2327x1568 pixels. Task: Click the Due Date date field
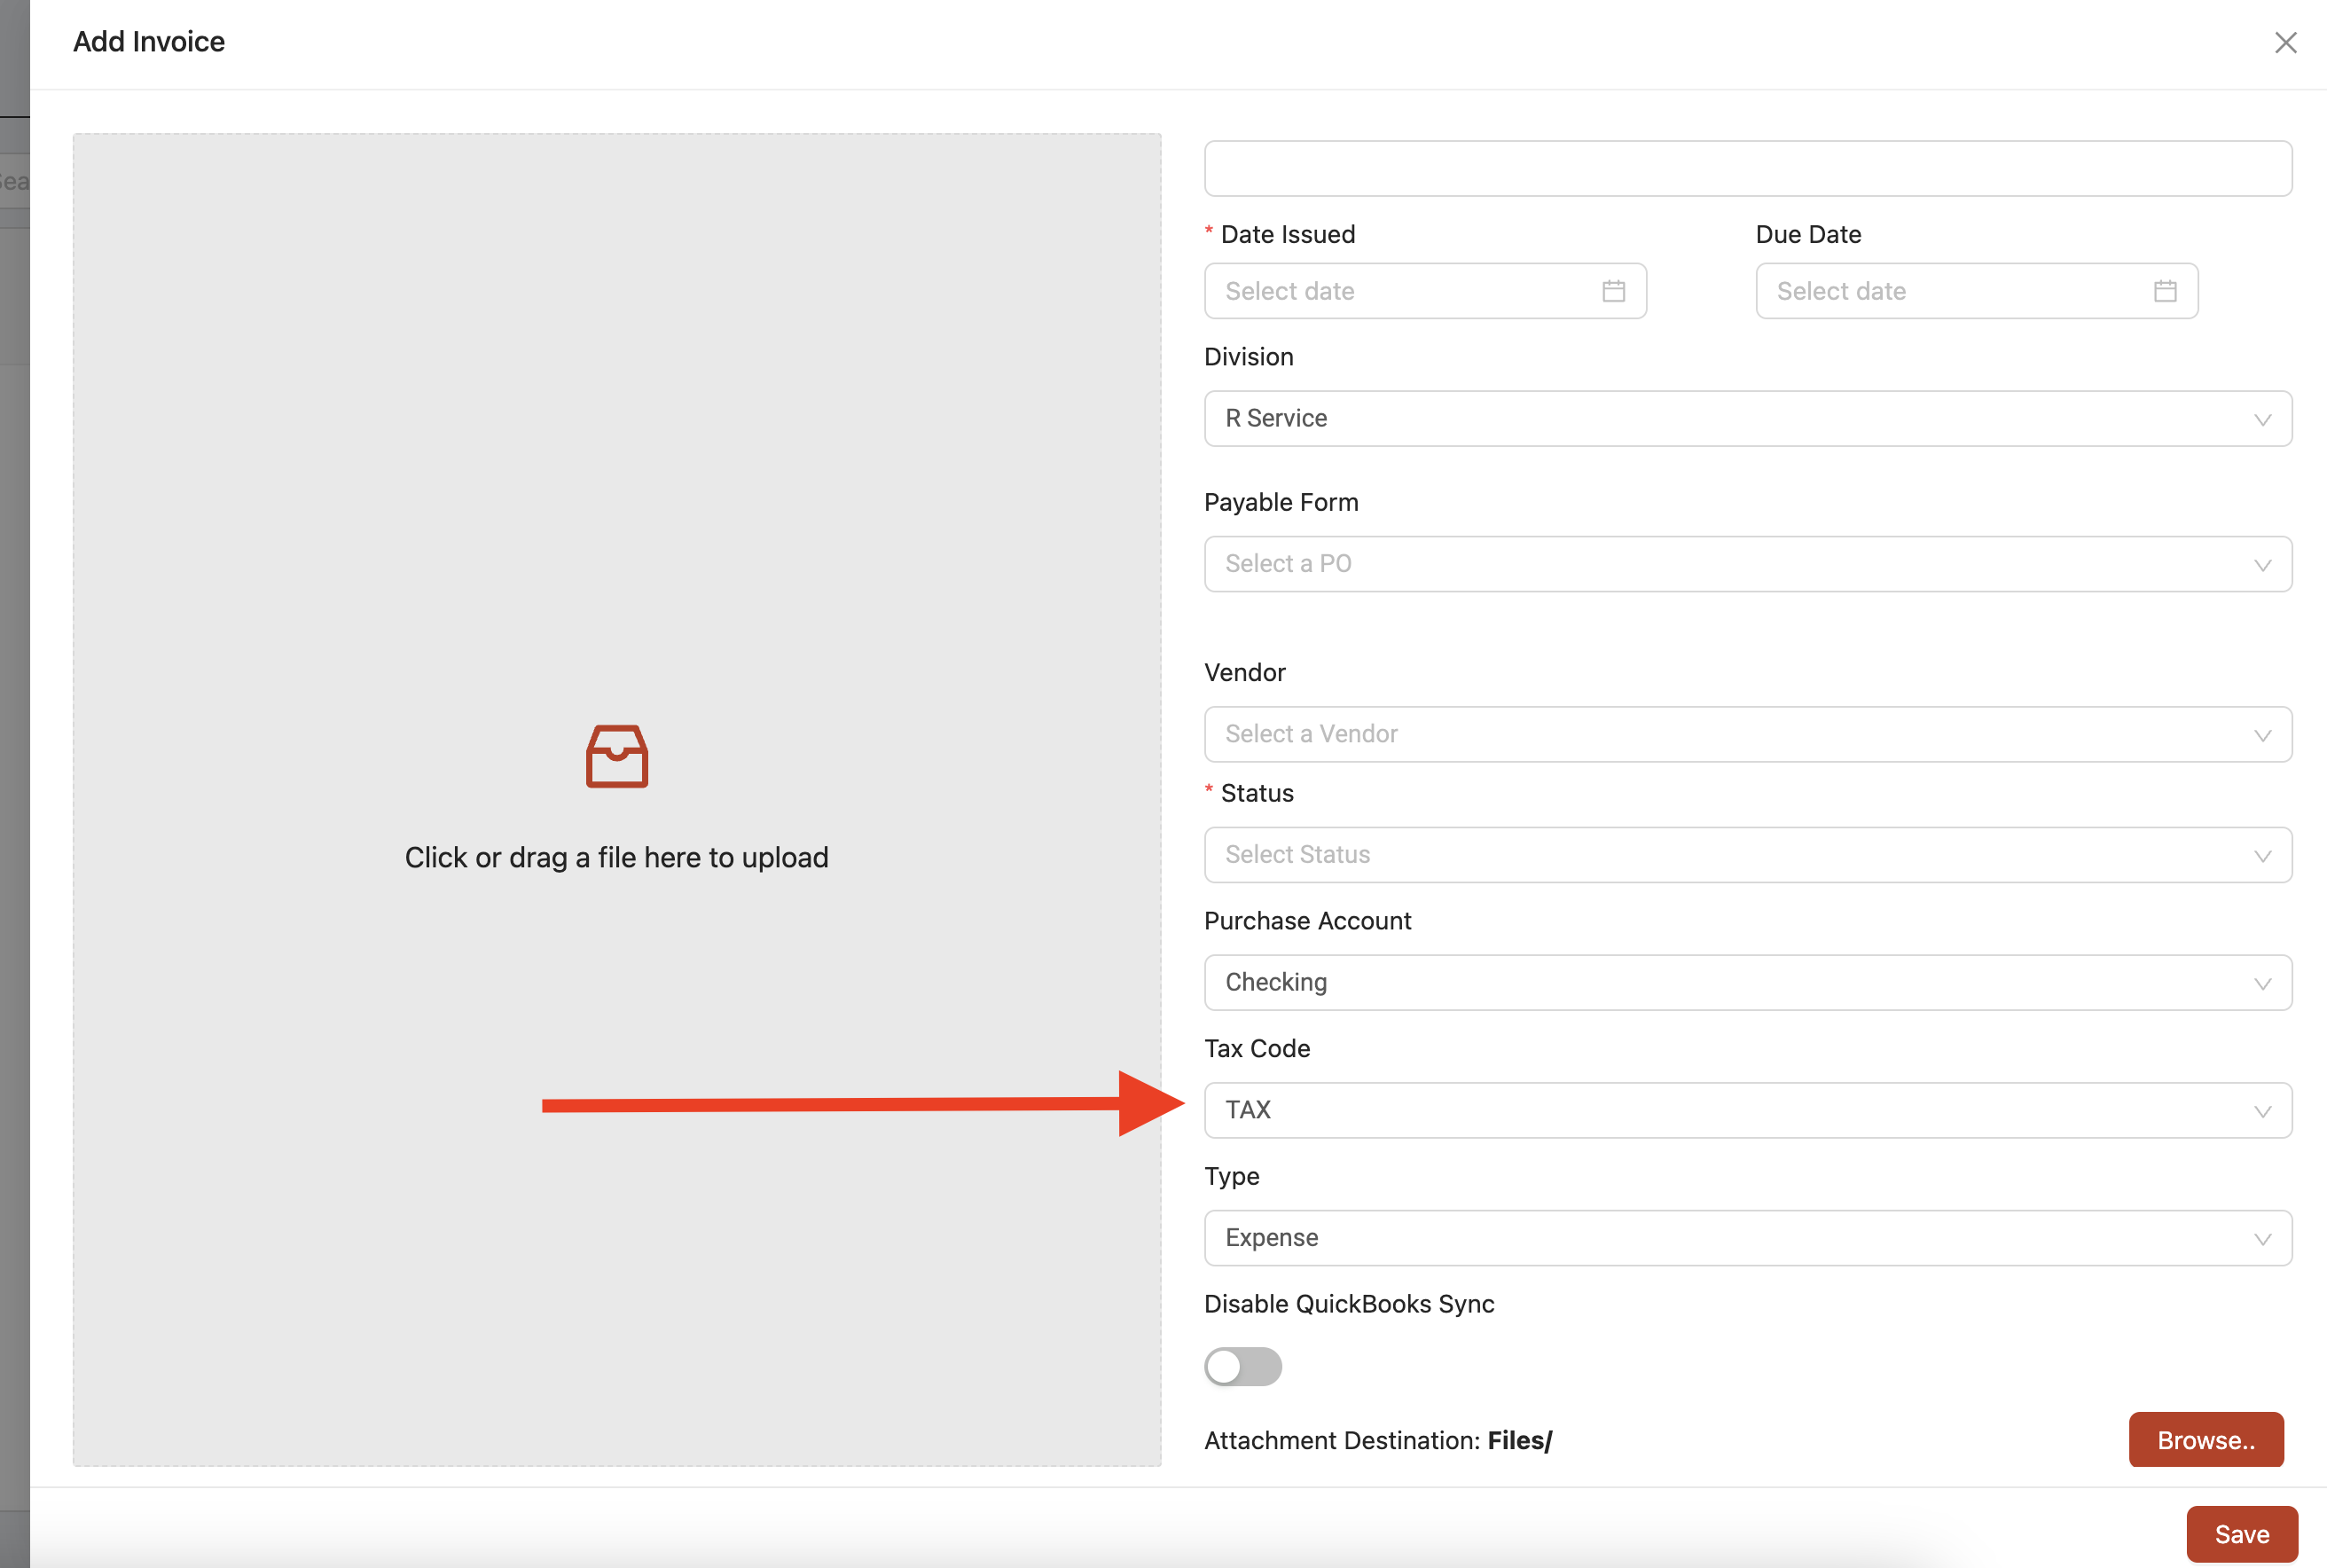click(x=1976, y=291)
